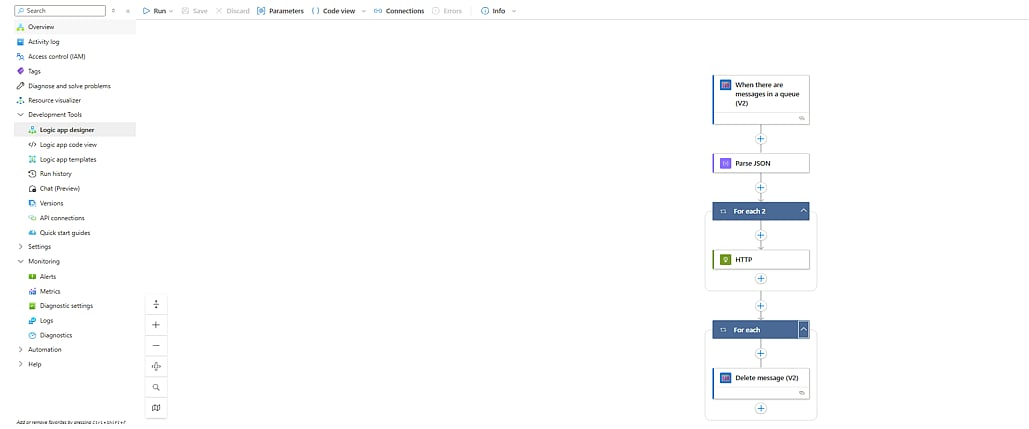This screenshot has width=1029, height=429.
Task: Search the workflow with magnifier icon
Action: tap(156, 387)
